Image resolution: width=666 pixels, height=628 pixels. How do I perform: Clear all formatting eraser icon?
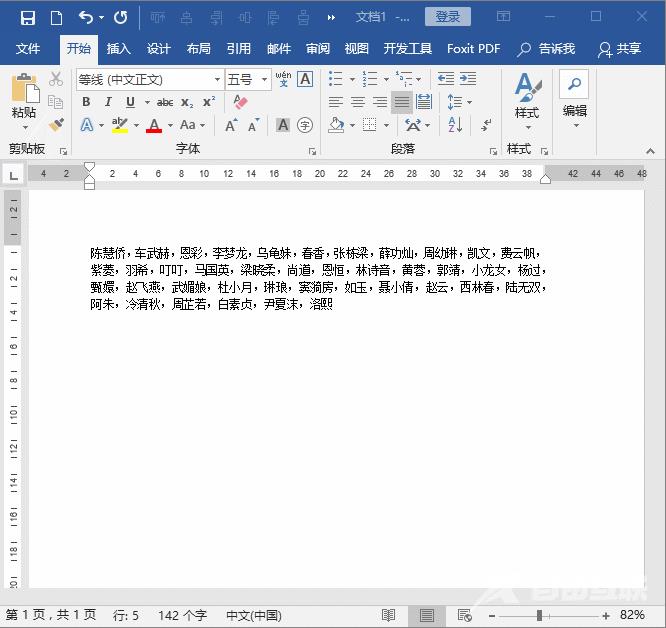[x=240, y=102]
